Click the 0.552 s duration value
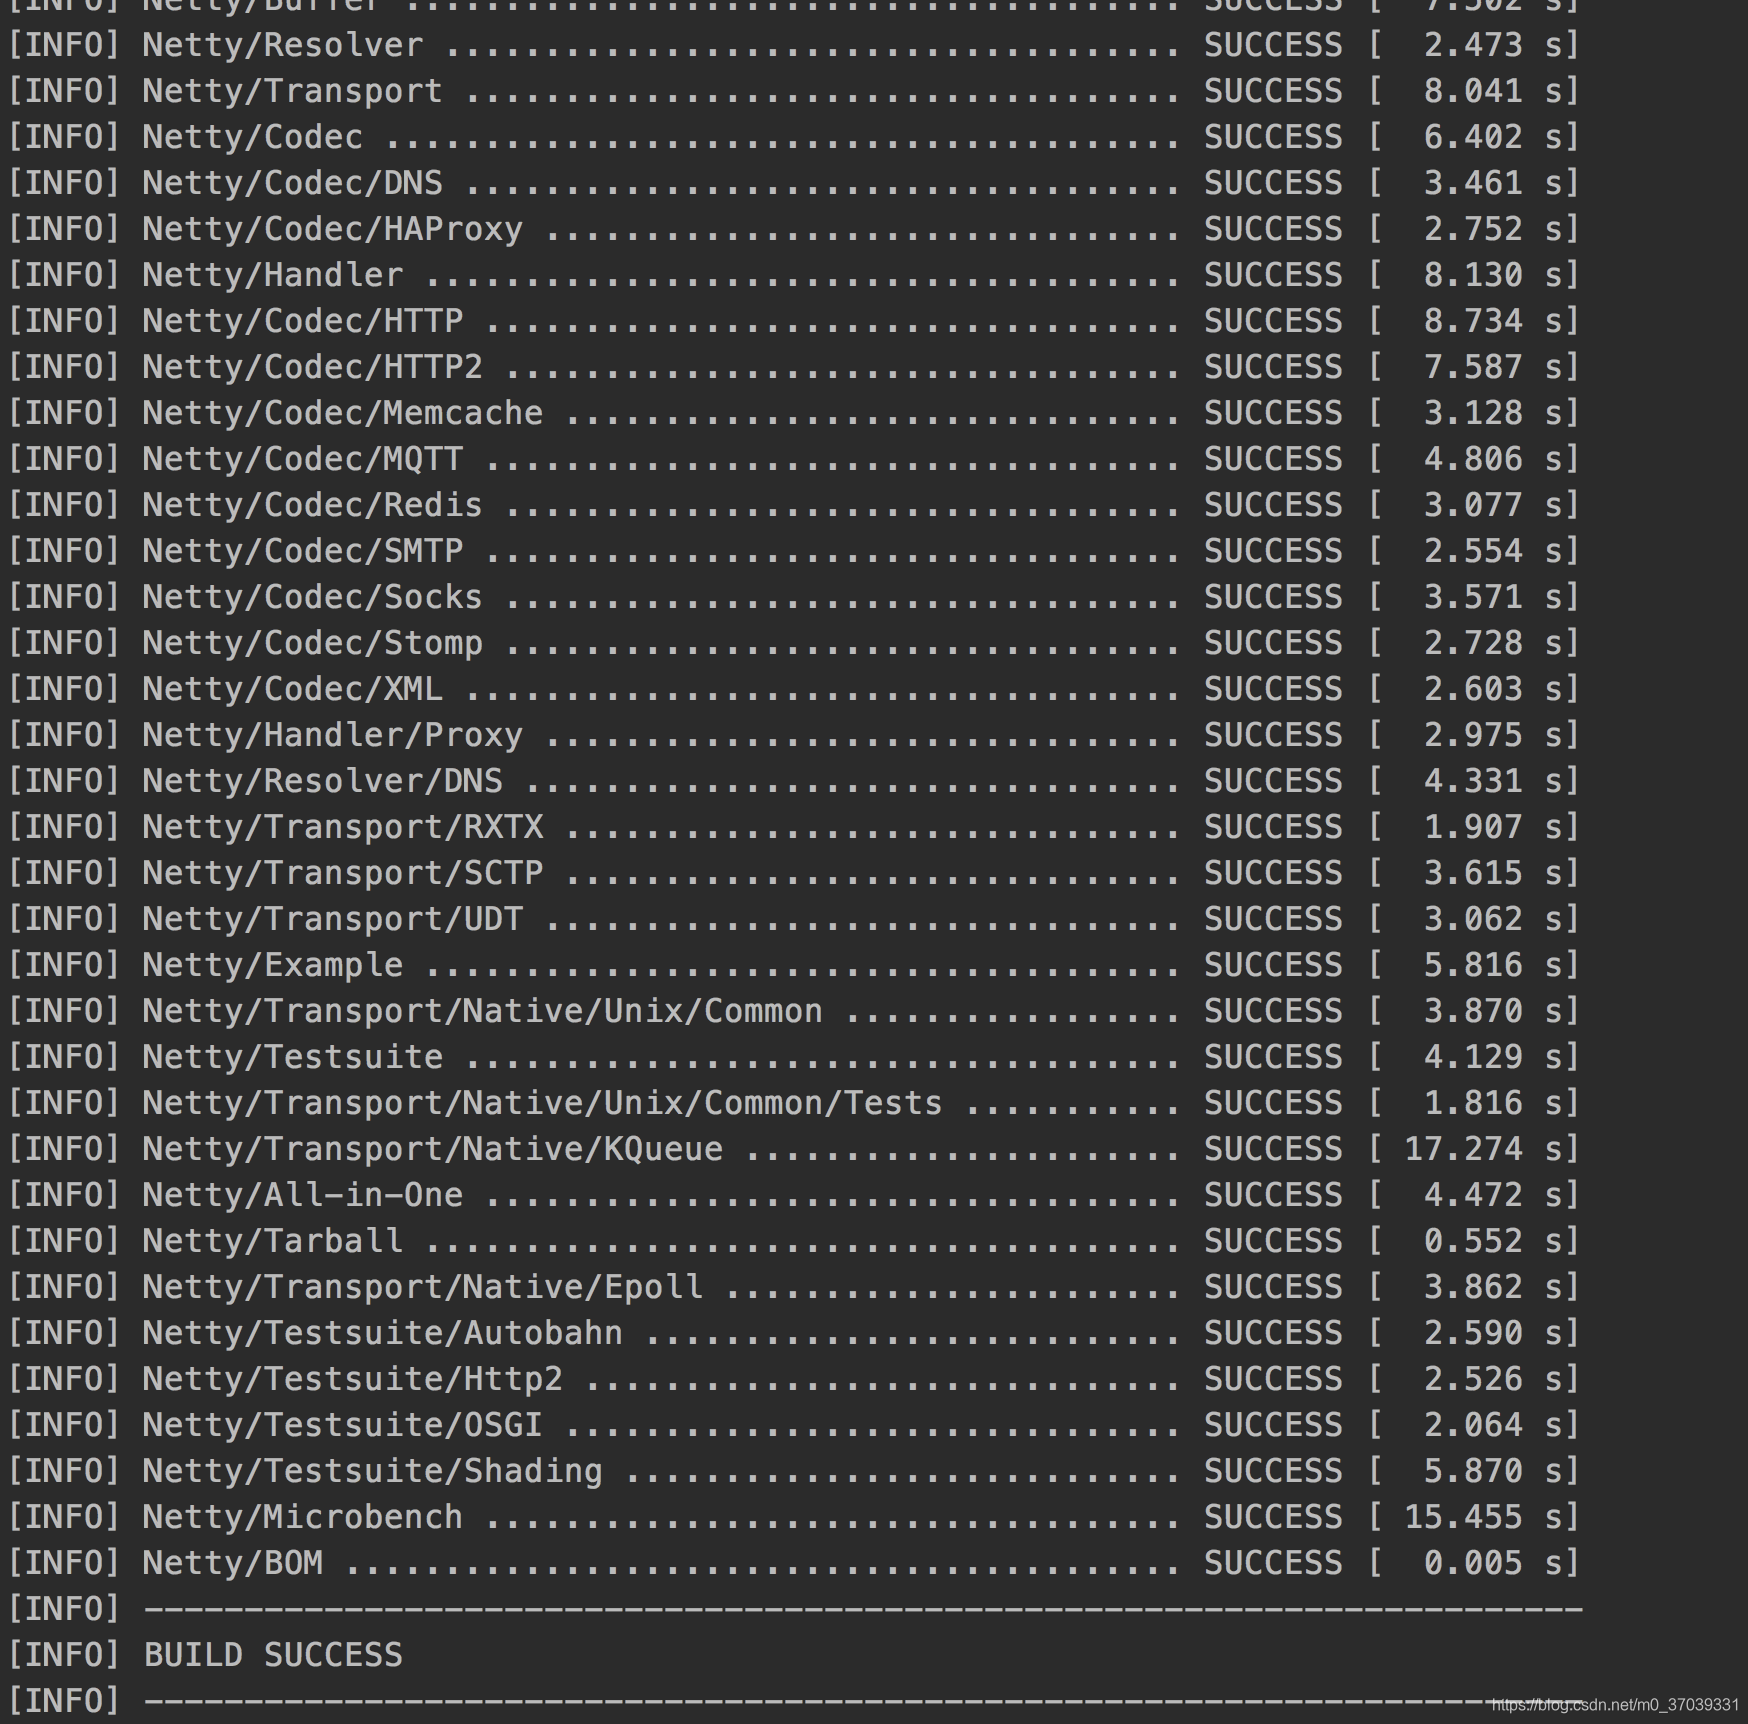Viewport: 1748px width, 1724px height. (1493, 1241)
